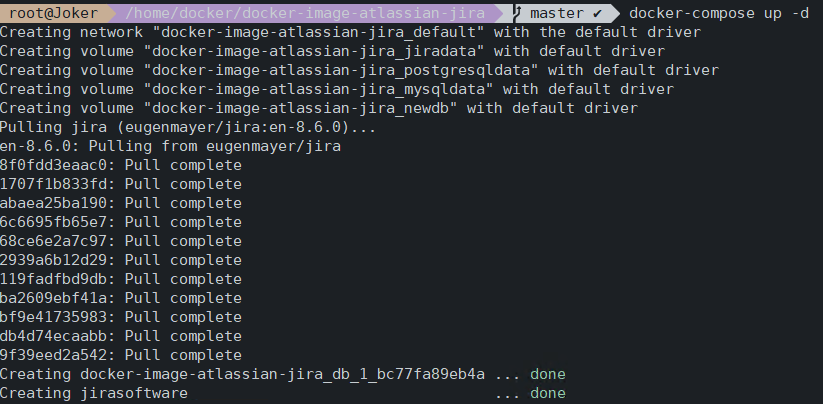Viewport: 823px width, 404px height.
Task: Click the Pulling jira eugenmayer/jira:en-8.6.0 line
Action: tap(188, 127)
